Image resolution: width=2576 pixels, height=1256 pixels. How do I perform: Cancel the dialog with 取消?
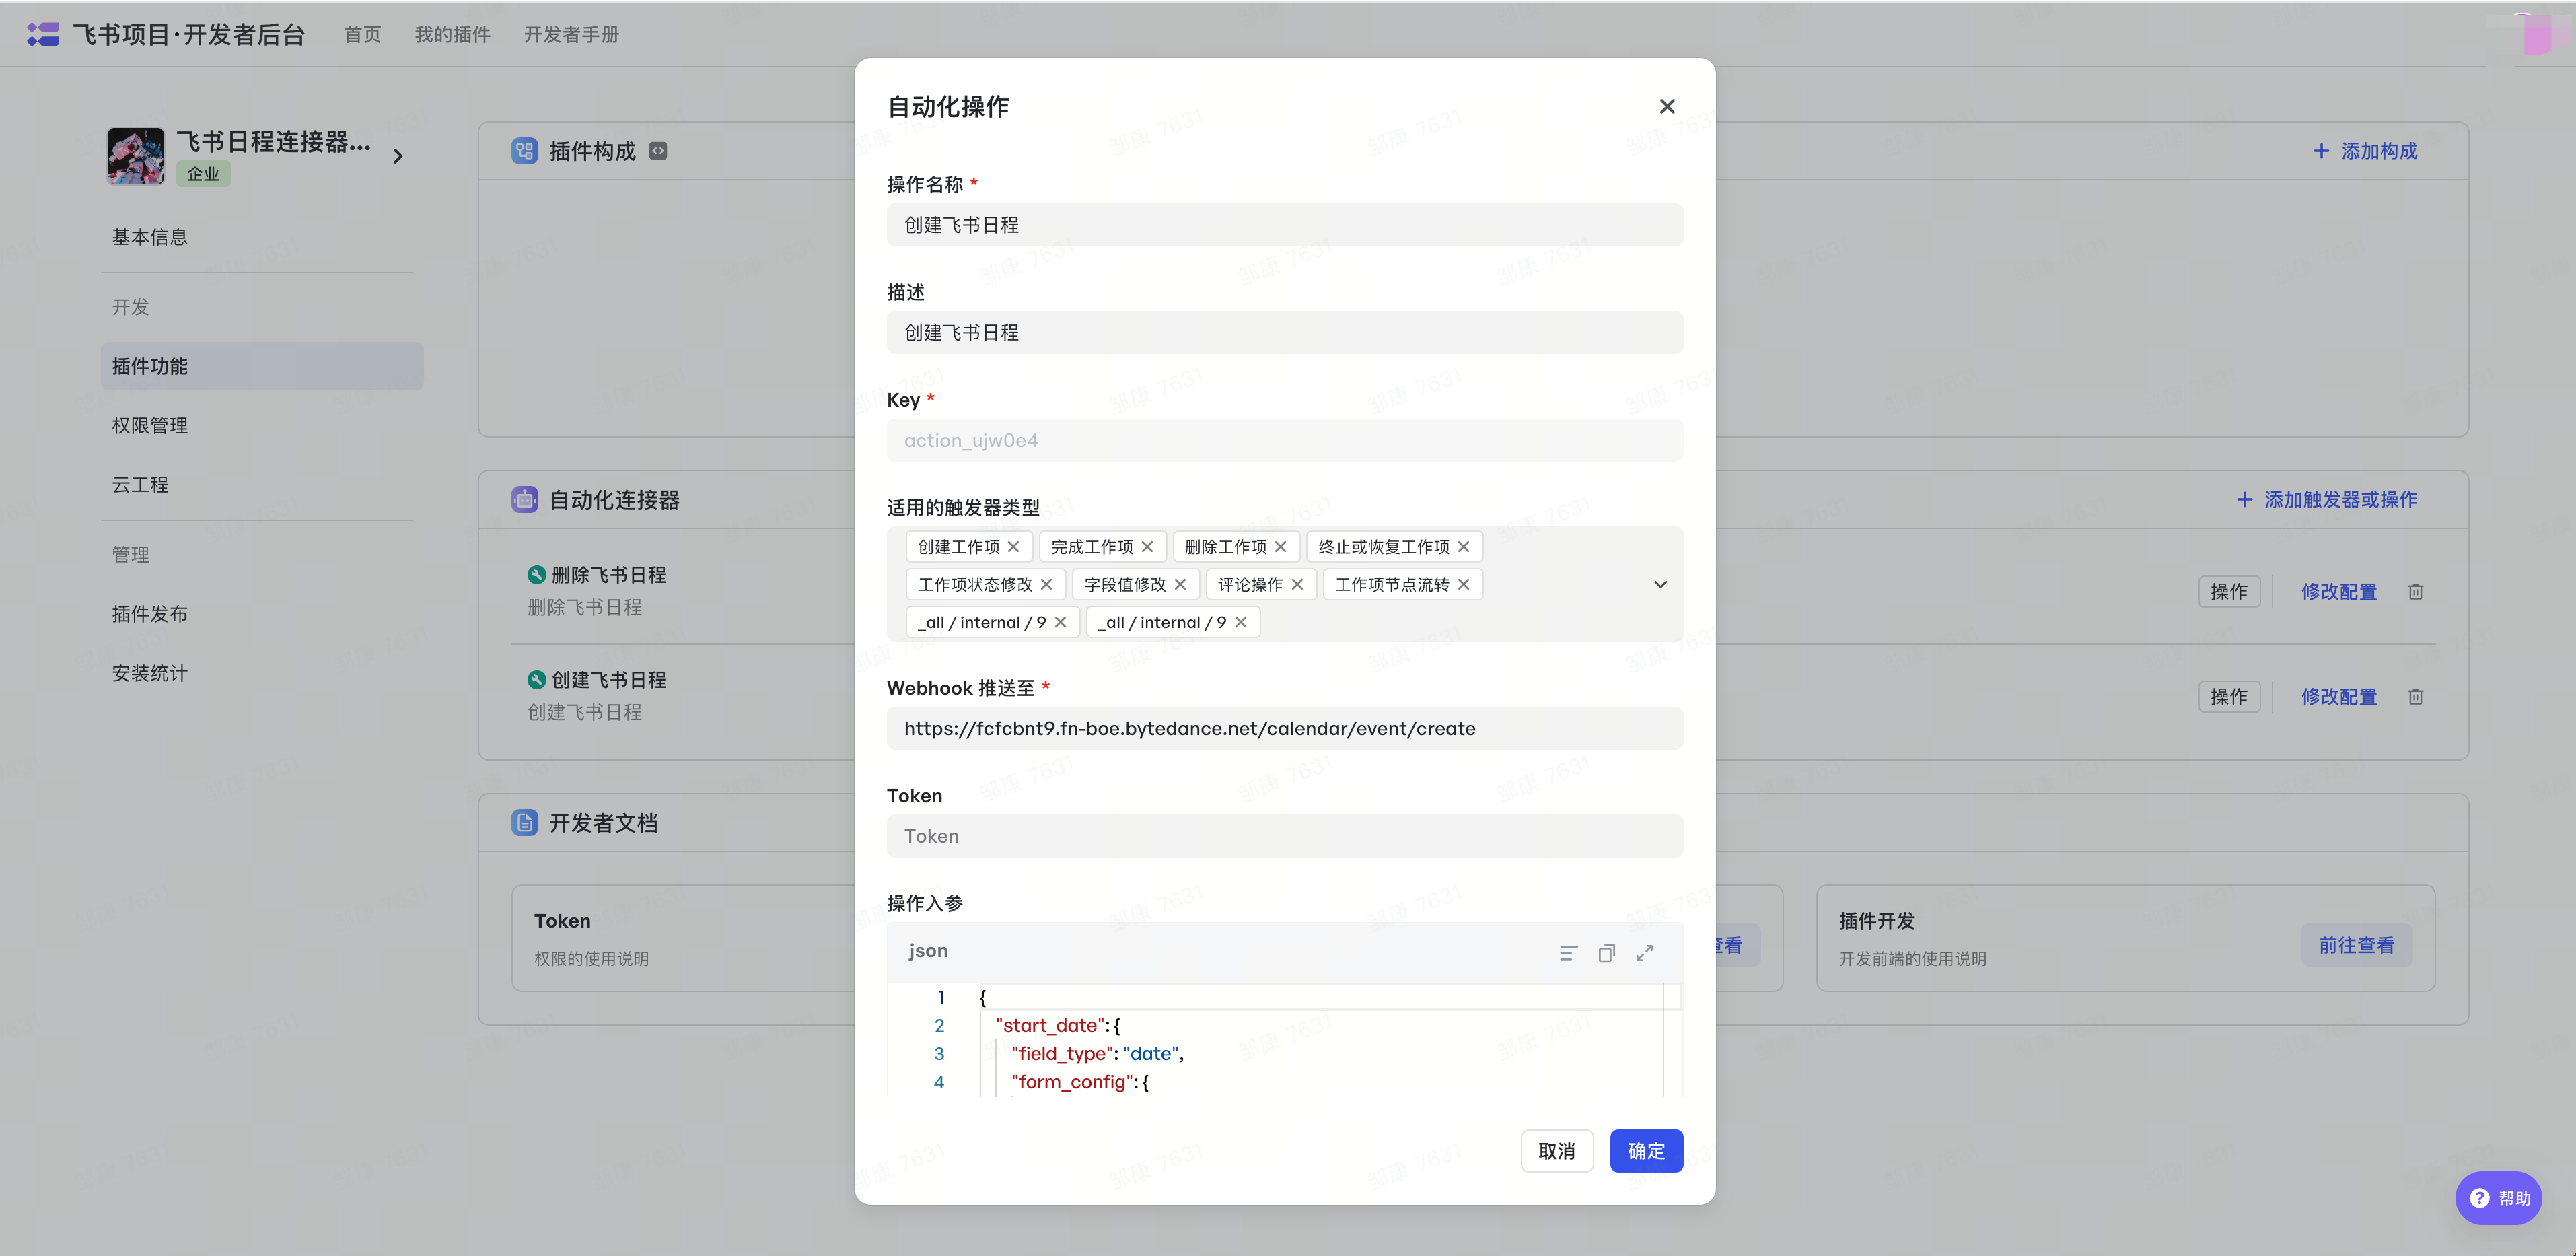click(1557, 1151)
